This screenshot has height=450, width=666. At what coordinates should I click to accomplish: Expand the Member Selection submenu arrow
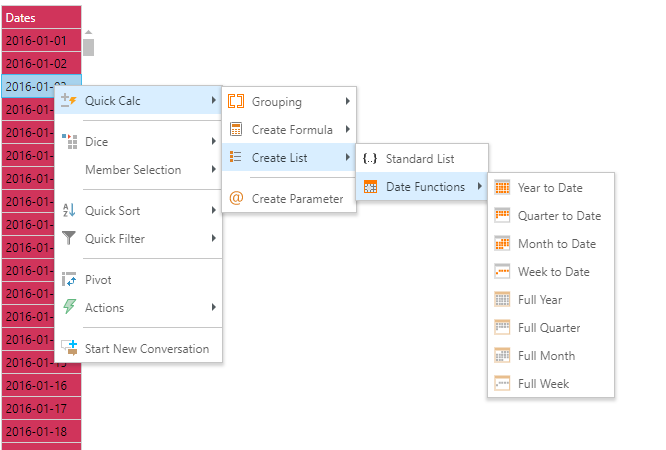tap(214, 169)
